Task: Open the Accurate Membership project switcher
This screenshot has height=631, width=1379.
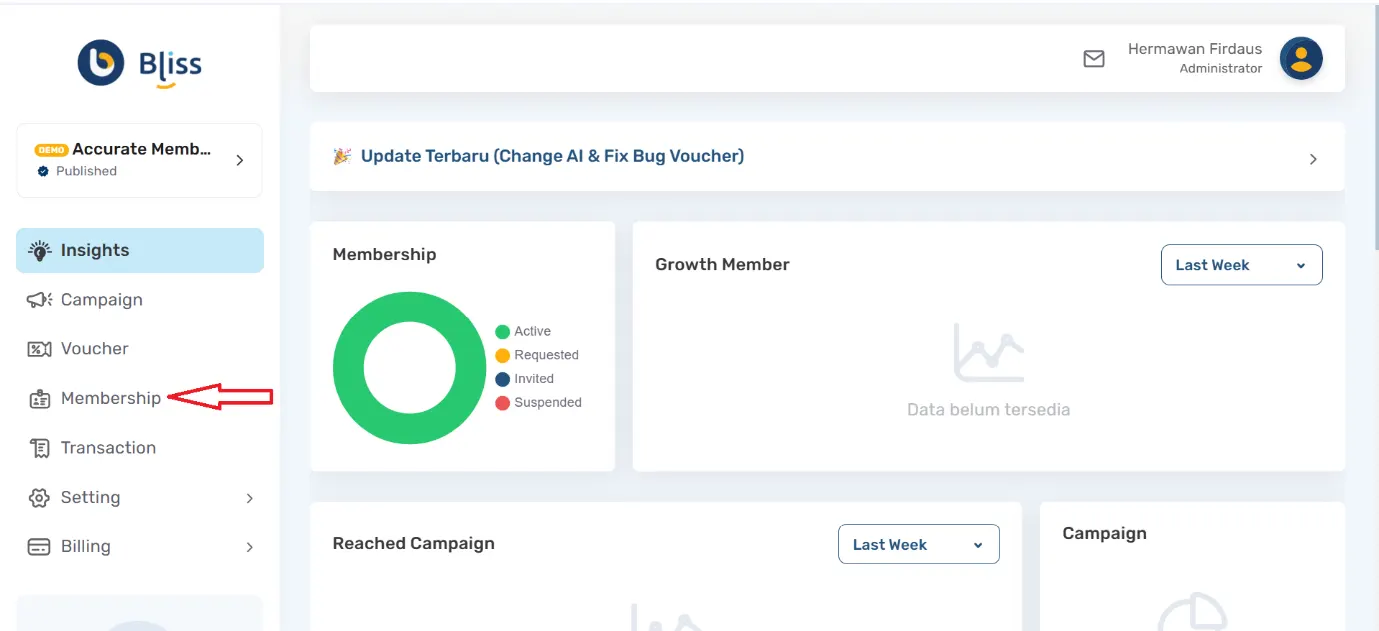Action: pos(139,160)
